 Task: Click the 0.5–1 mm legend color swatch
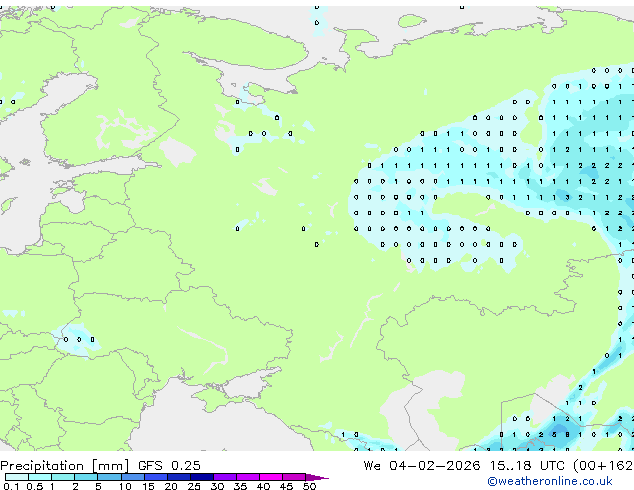[x=40, y=477]
